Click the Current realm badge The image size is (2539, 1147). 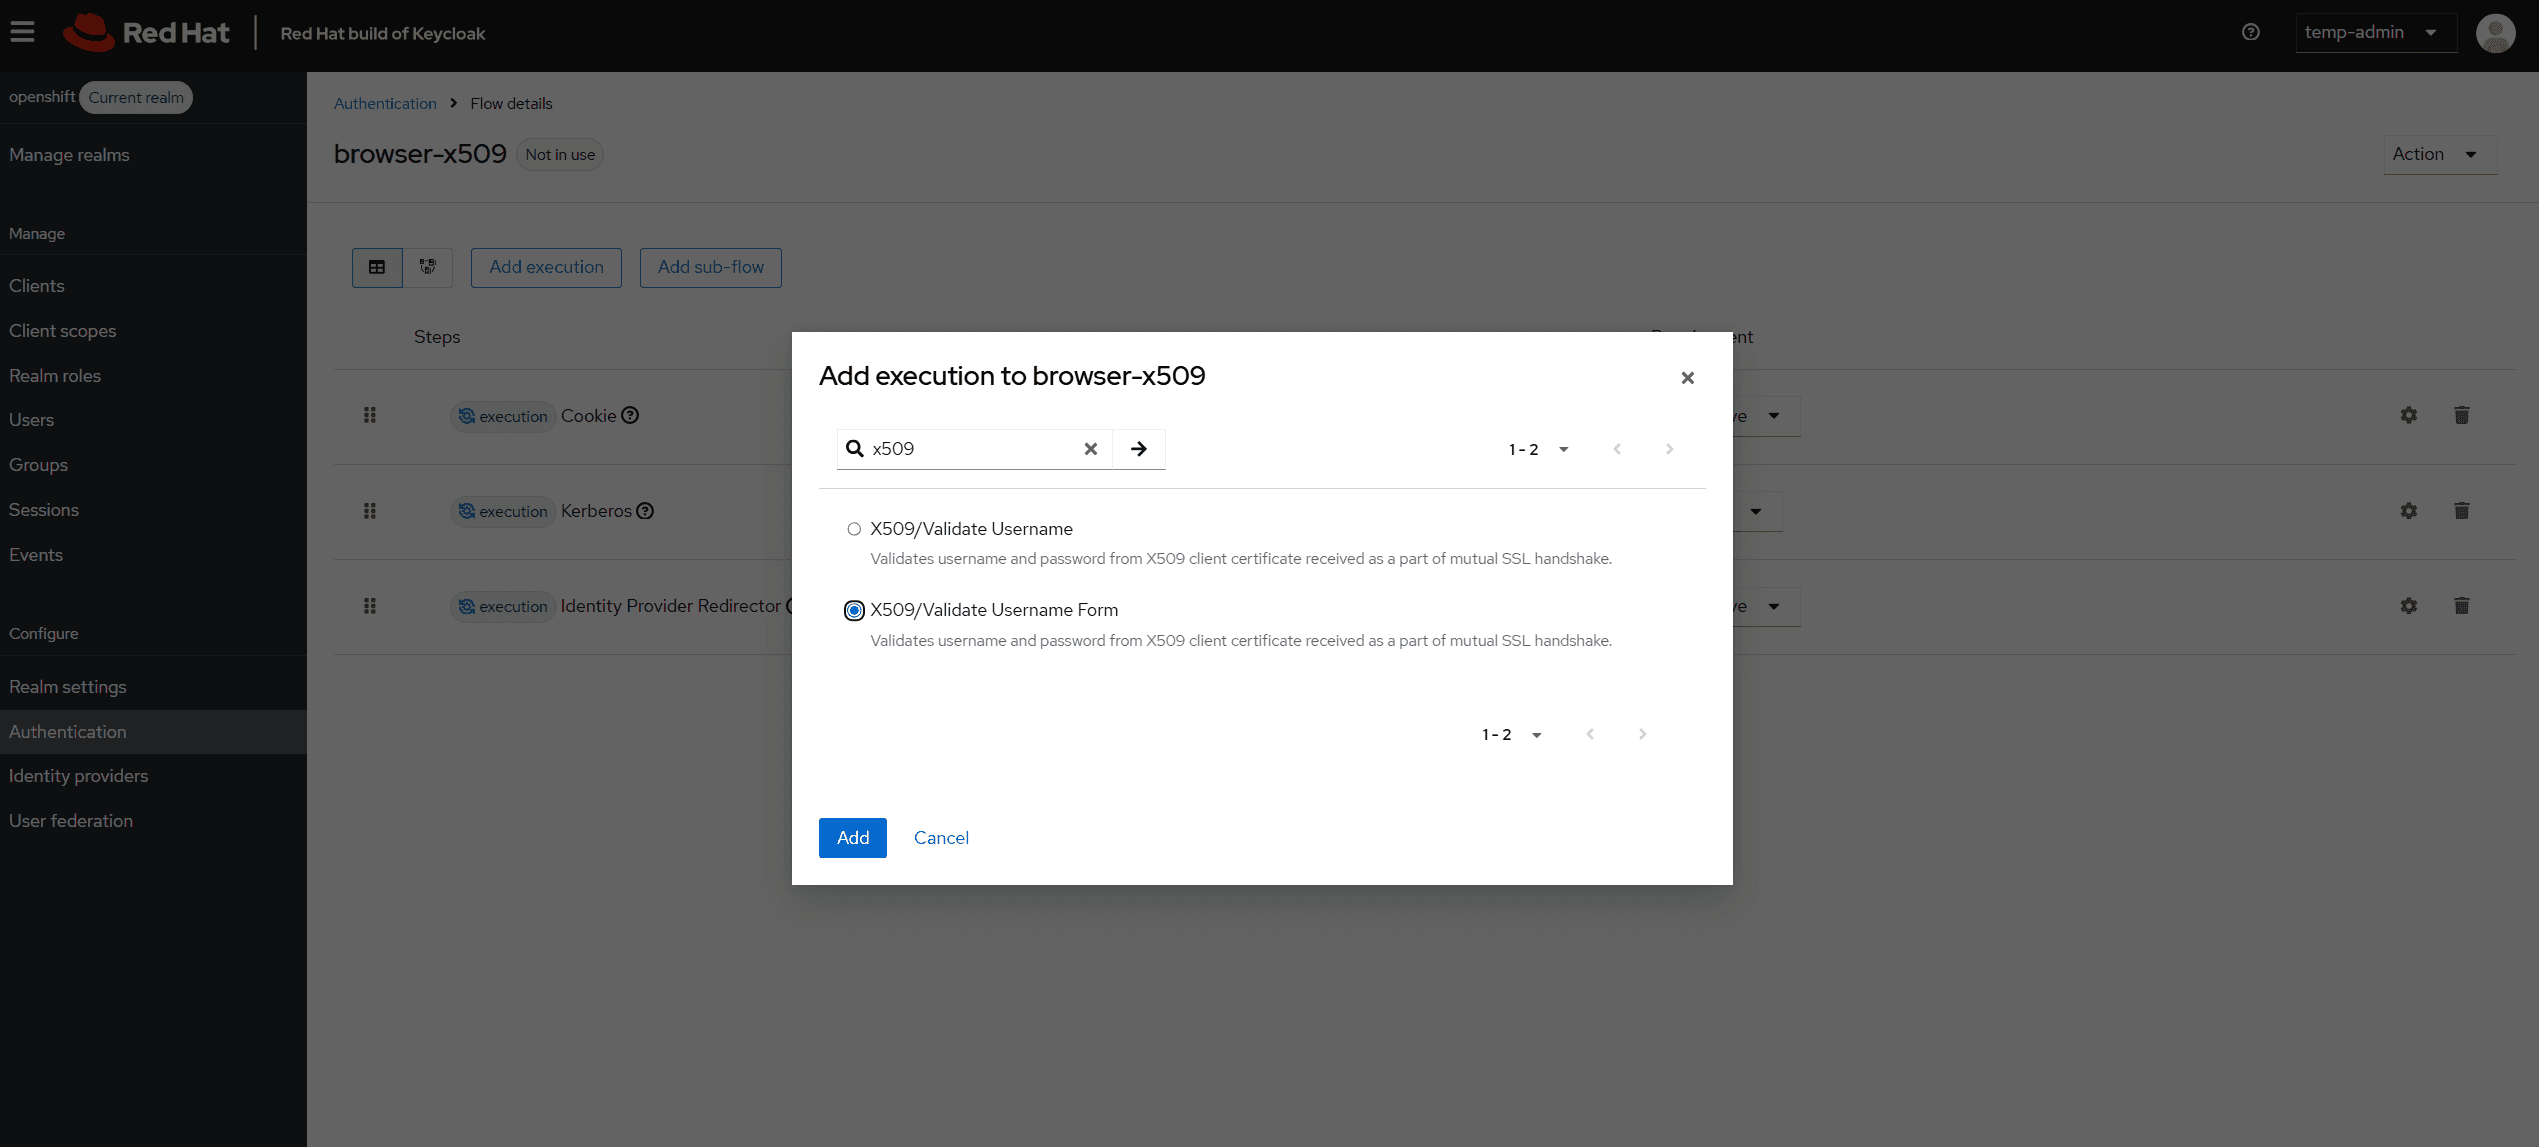136,97
